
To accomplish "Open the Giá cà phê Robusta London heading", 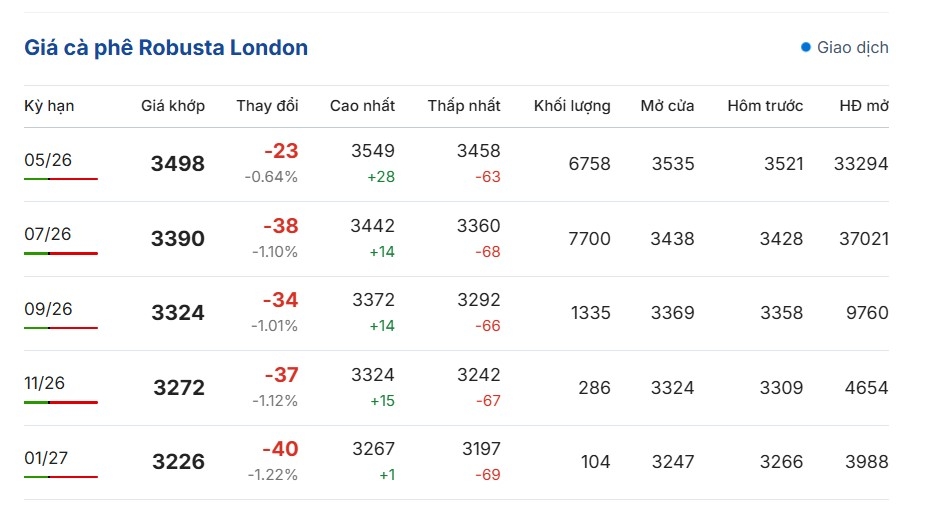I will [166, 47].
